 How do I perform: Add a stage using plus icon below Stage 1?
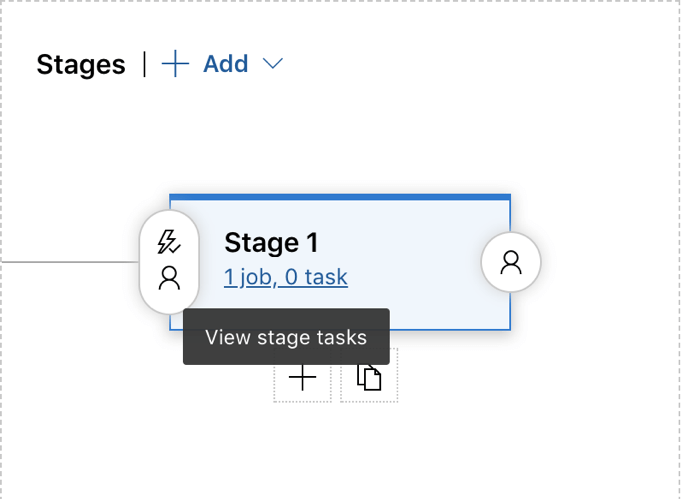coord(302,378)
